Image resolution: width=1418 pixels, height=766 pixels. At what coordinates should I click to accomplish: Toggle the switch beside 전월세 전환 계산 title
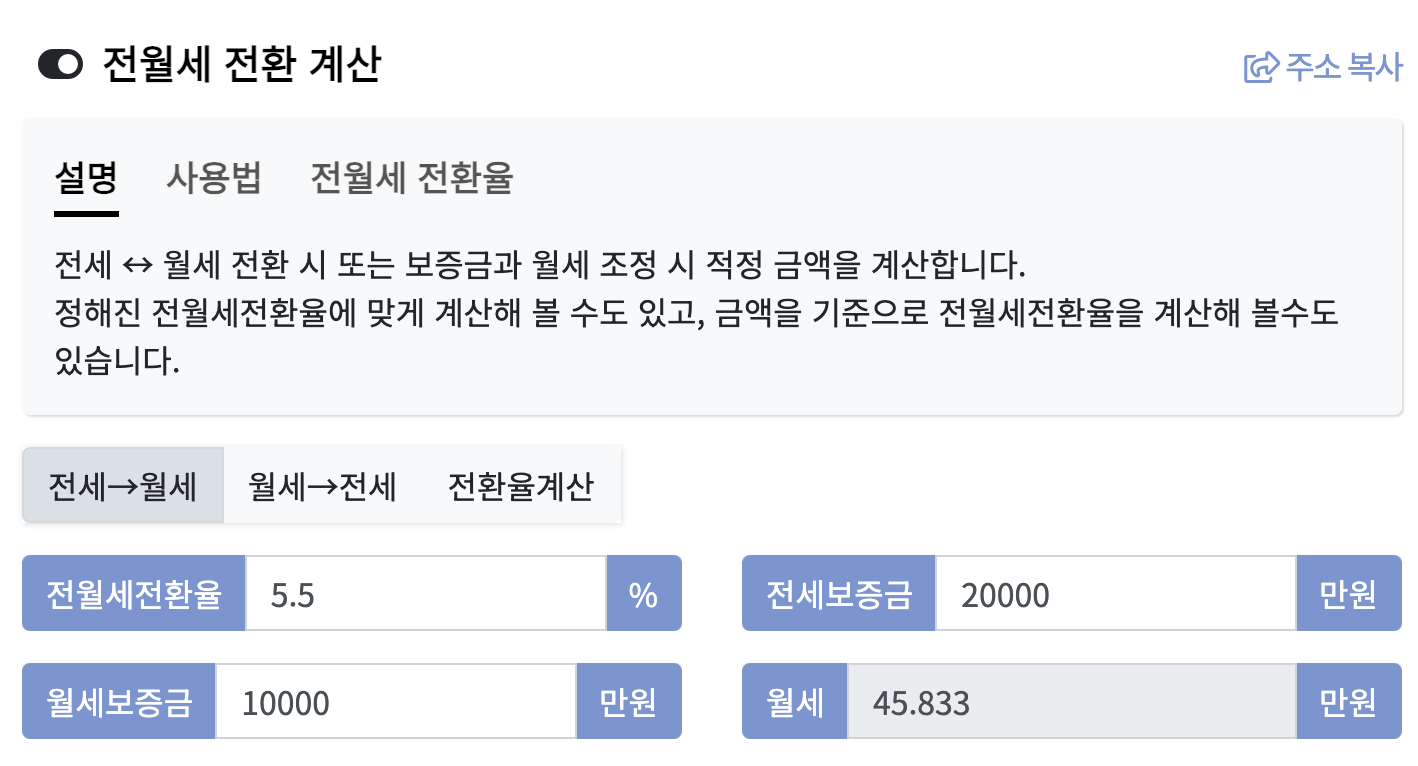60,64
